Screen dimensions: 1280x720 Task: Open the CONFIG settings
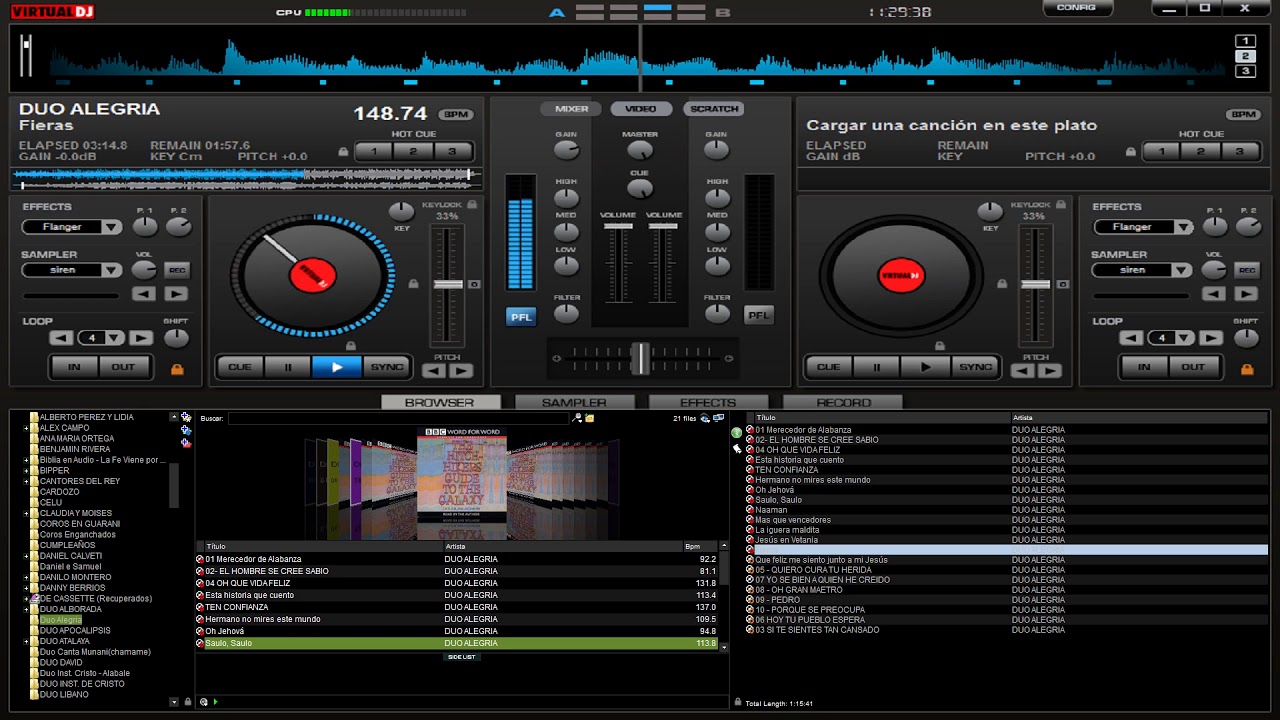point(1076,8)
